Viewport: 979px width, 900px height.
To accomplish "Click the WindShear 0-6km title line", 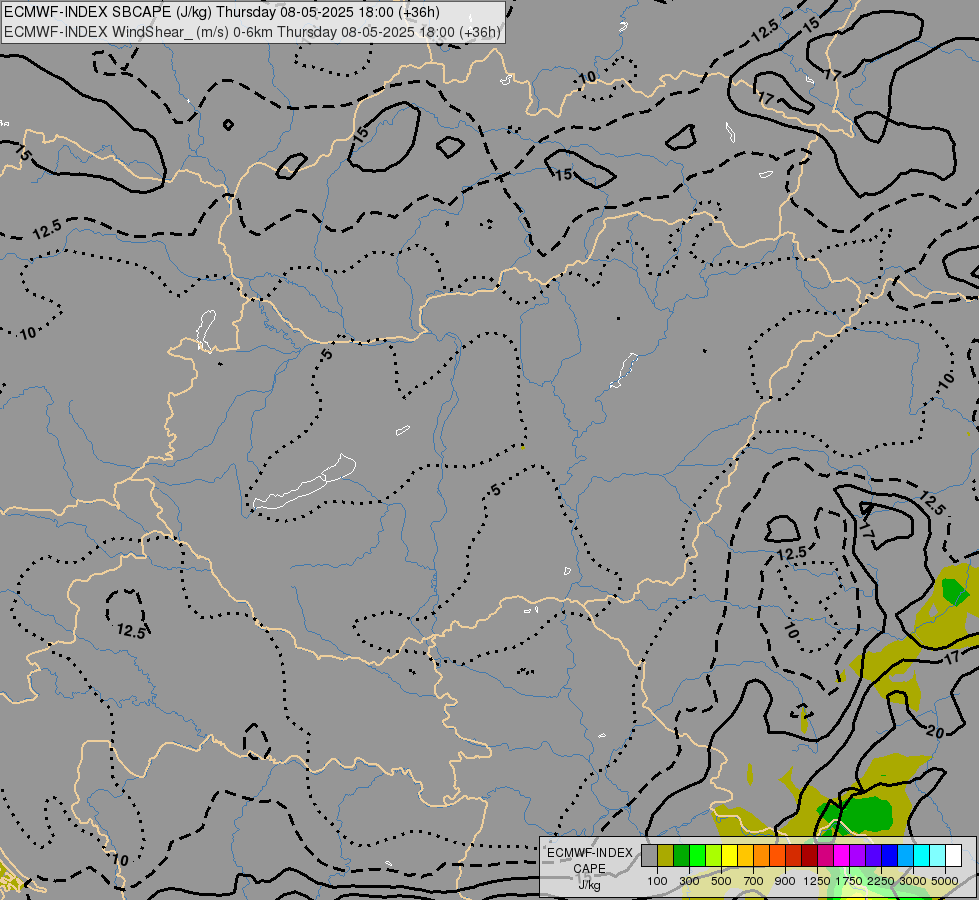I will click(x=252, y=32).
